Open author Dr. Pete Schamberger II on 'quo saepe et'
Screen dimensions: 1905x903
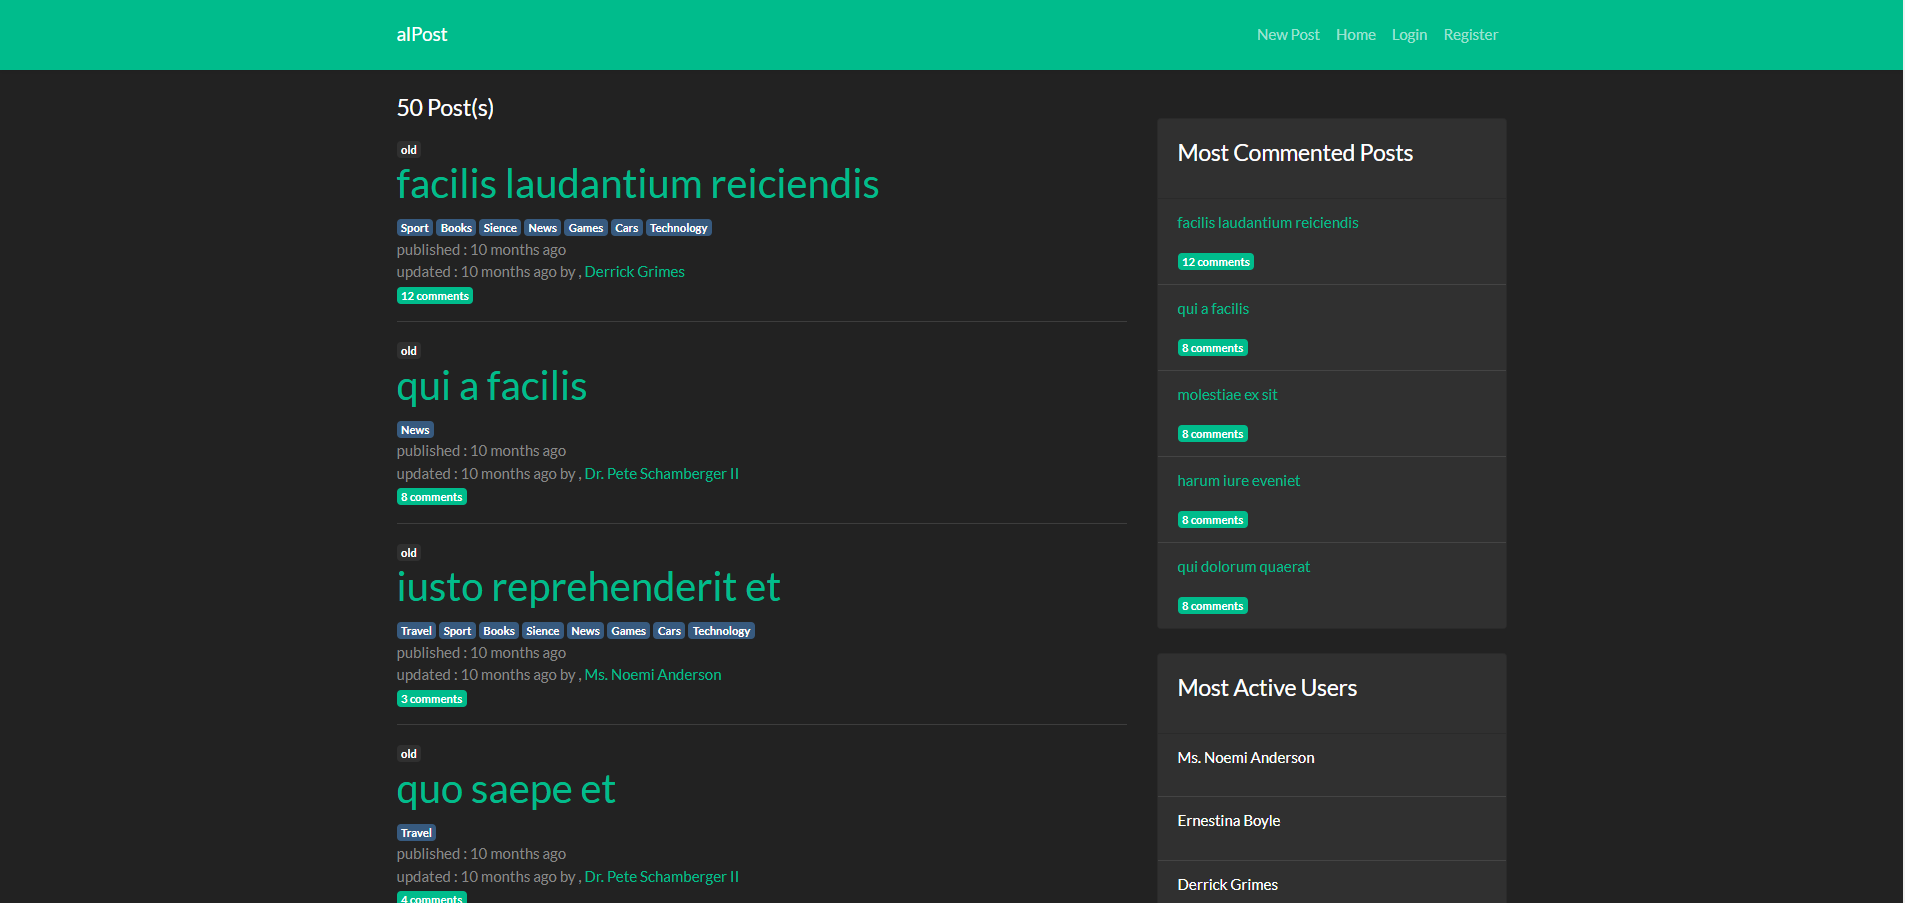tap(661, 877)
